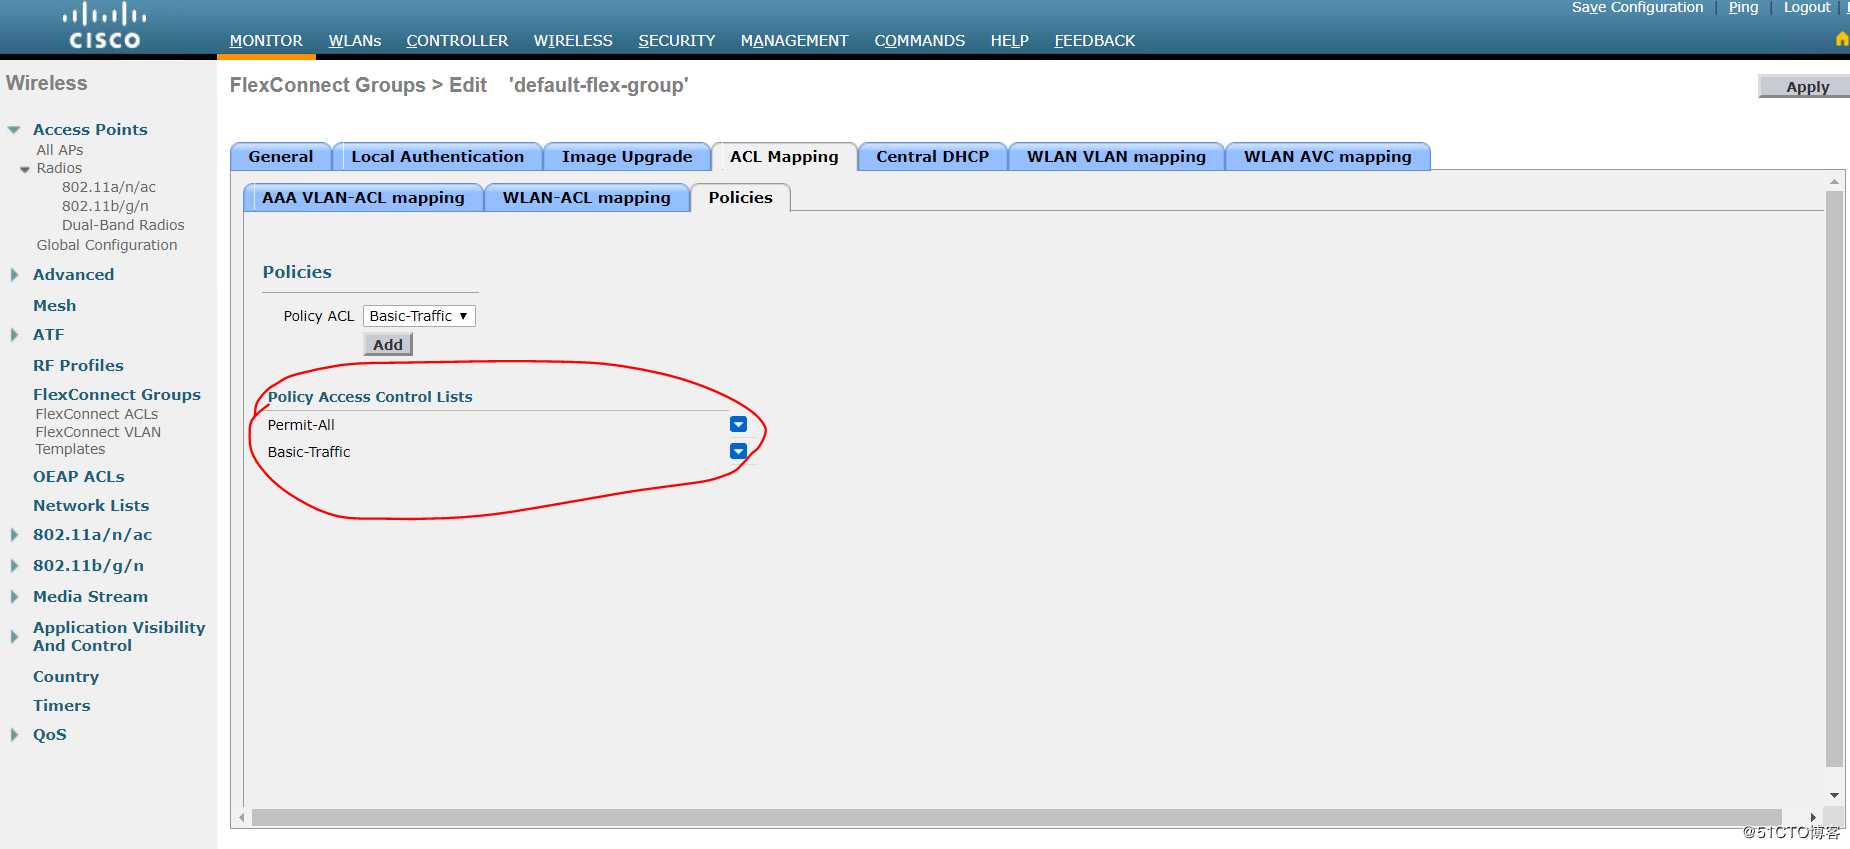
Task: Open All APs in sidebar
Action: click(60, 150)
